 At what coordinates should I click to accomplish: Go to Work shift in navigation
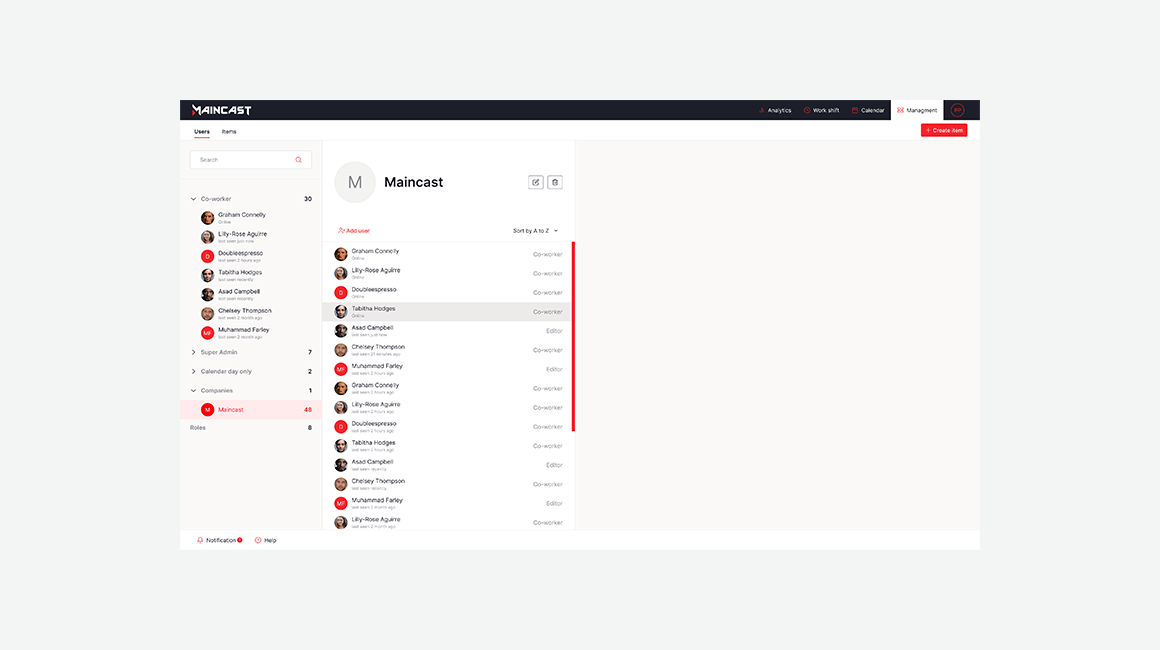tap(821, 110)
